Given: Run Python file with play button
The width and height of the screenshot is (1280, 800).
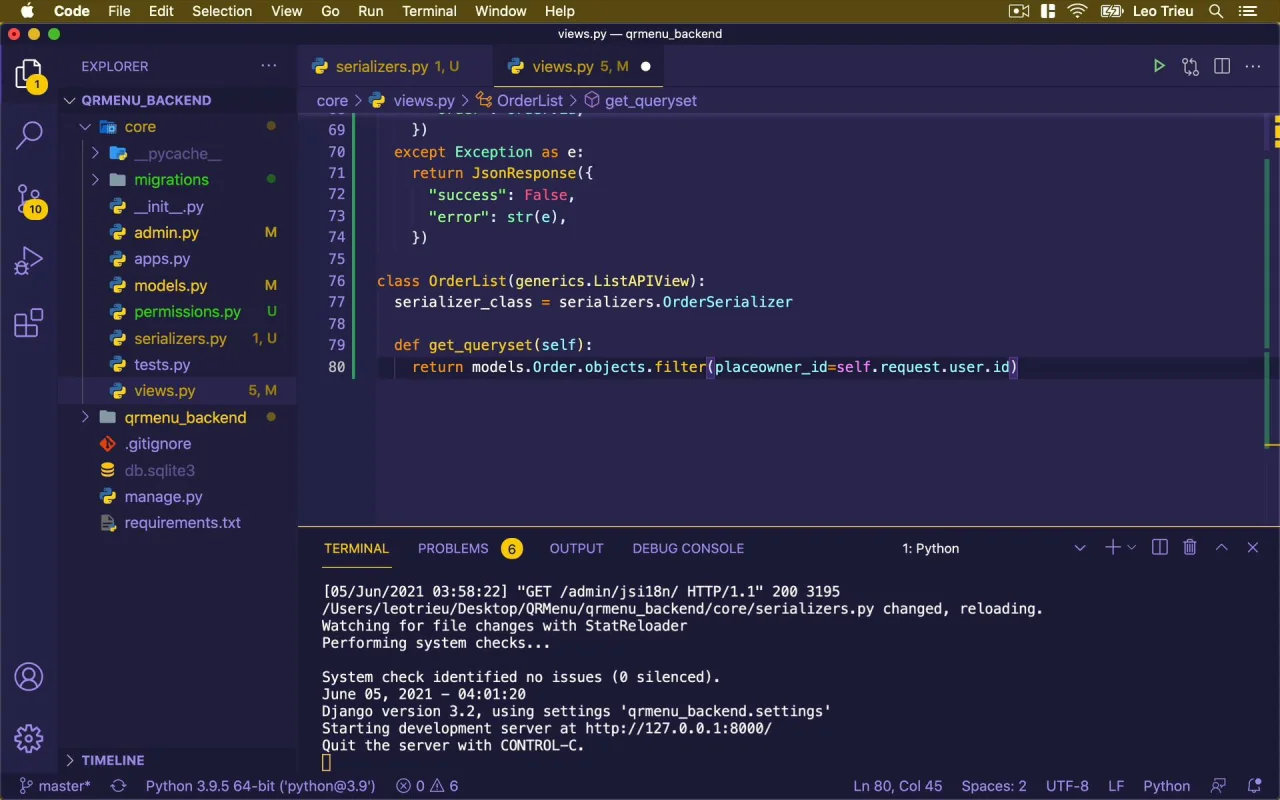Looking at the screenshot, I should click(x=1159, y=67).
